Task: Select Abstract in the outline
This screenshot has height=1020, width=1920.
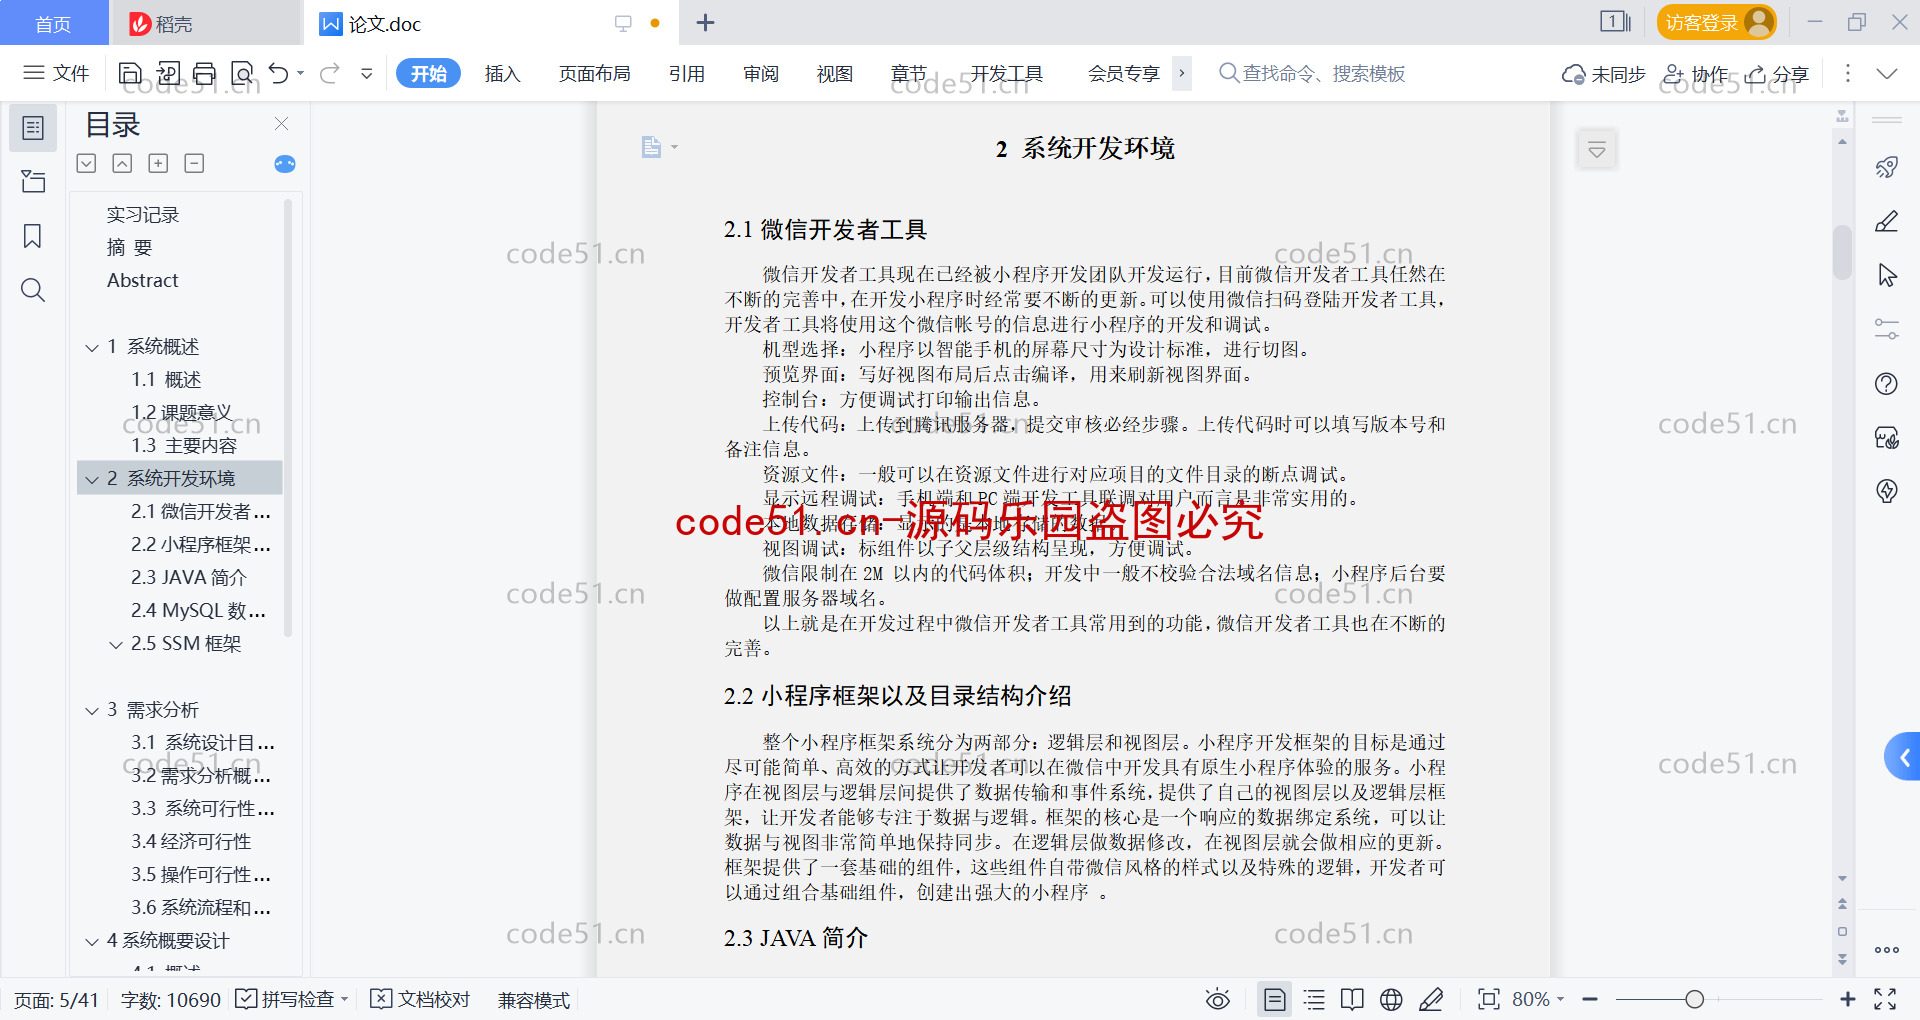Action: (x=143, y=280)
